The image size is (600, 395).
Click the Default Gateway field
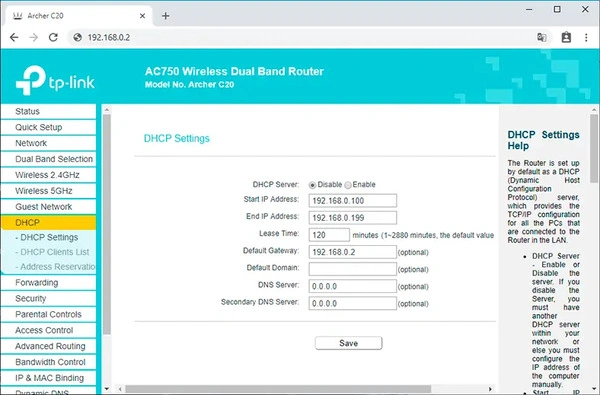click(352, 252)
